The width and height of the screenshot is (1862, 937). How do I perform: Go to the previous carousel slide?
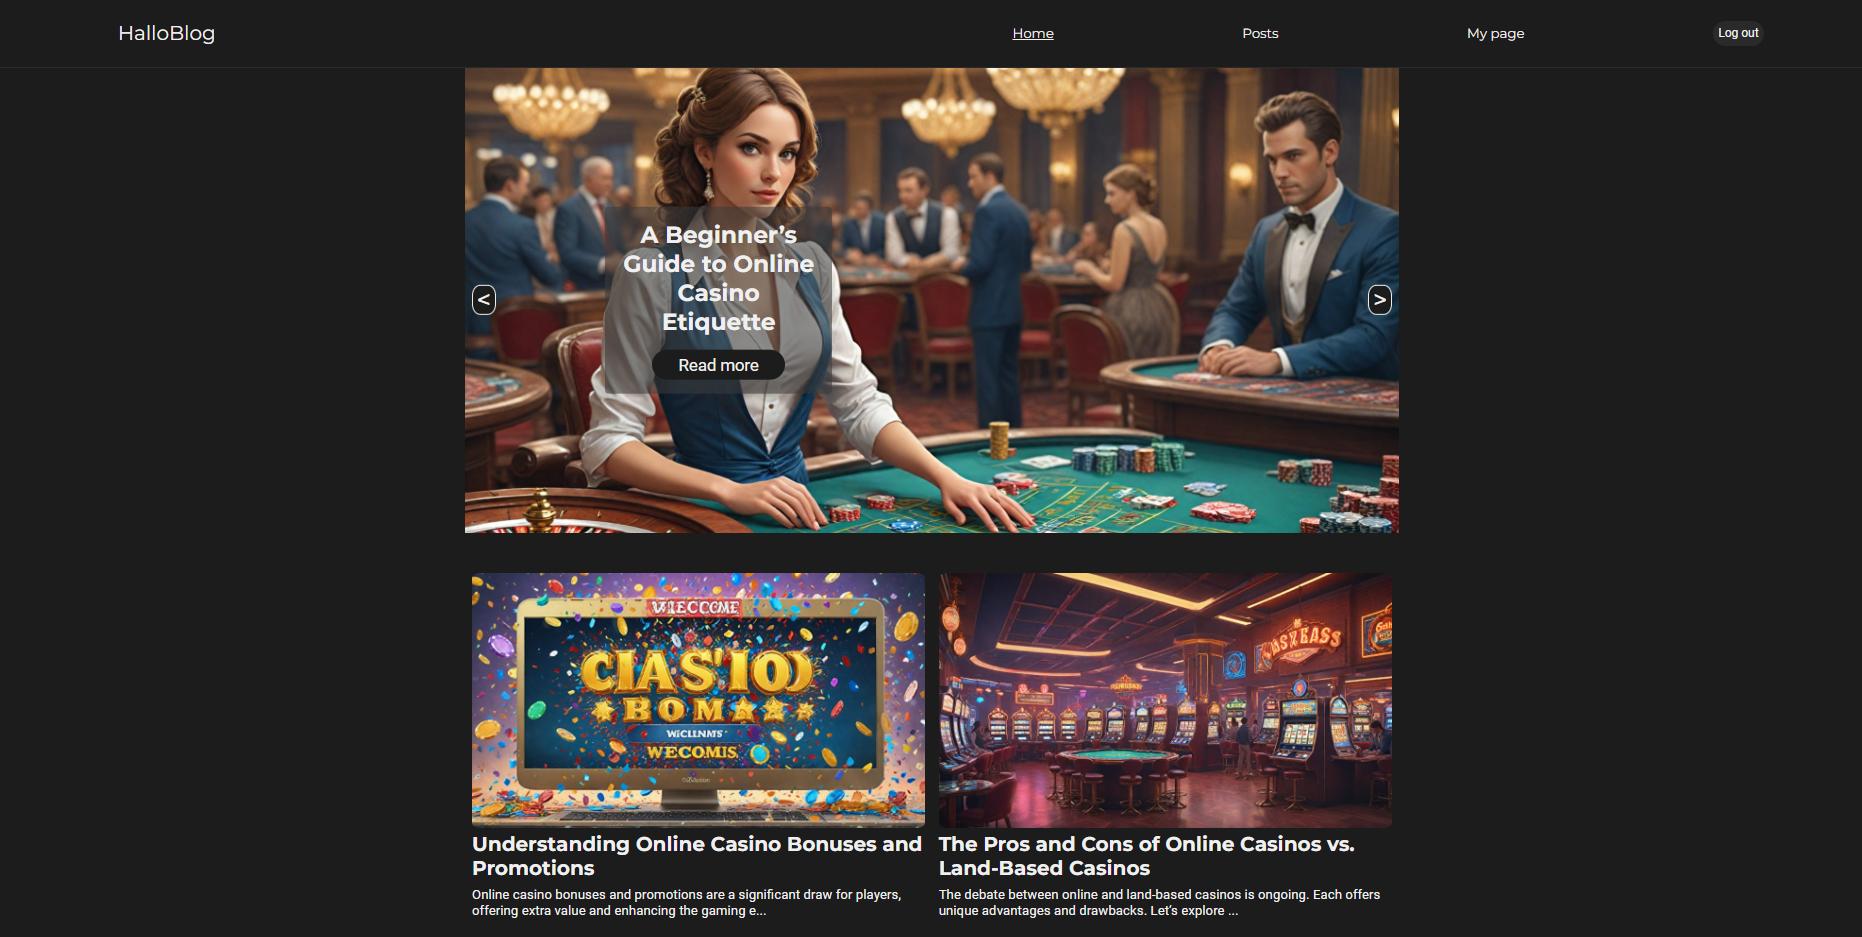(x=484, y=299)
